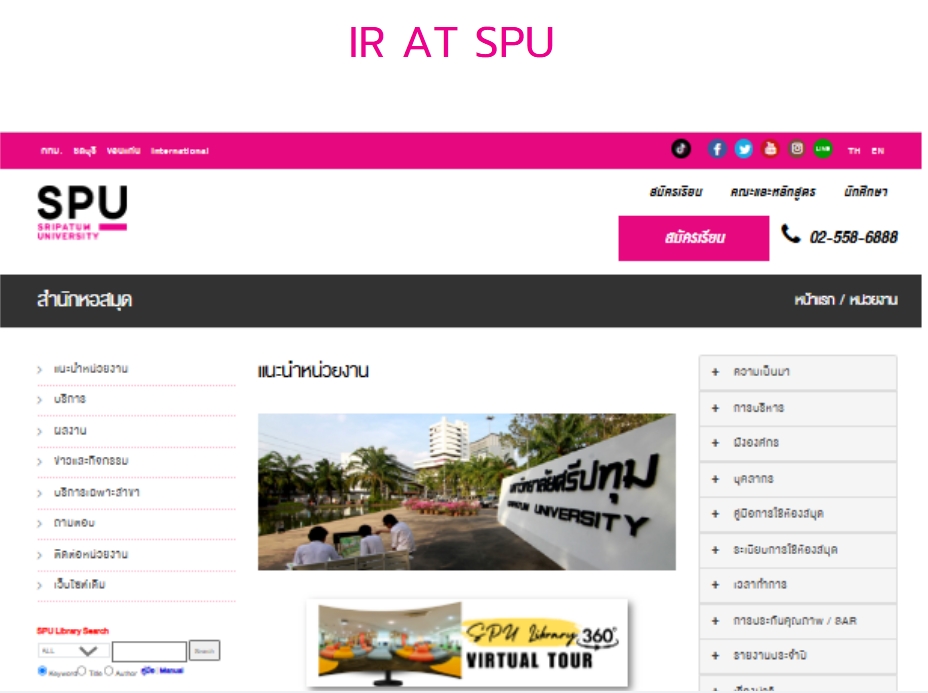Select the Title radio button
Image resolution: width=928 pixels, height=693 pixels.
coord(82,671)
